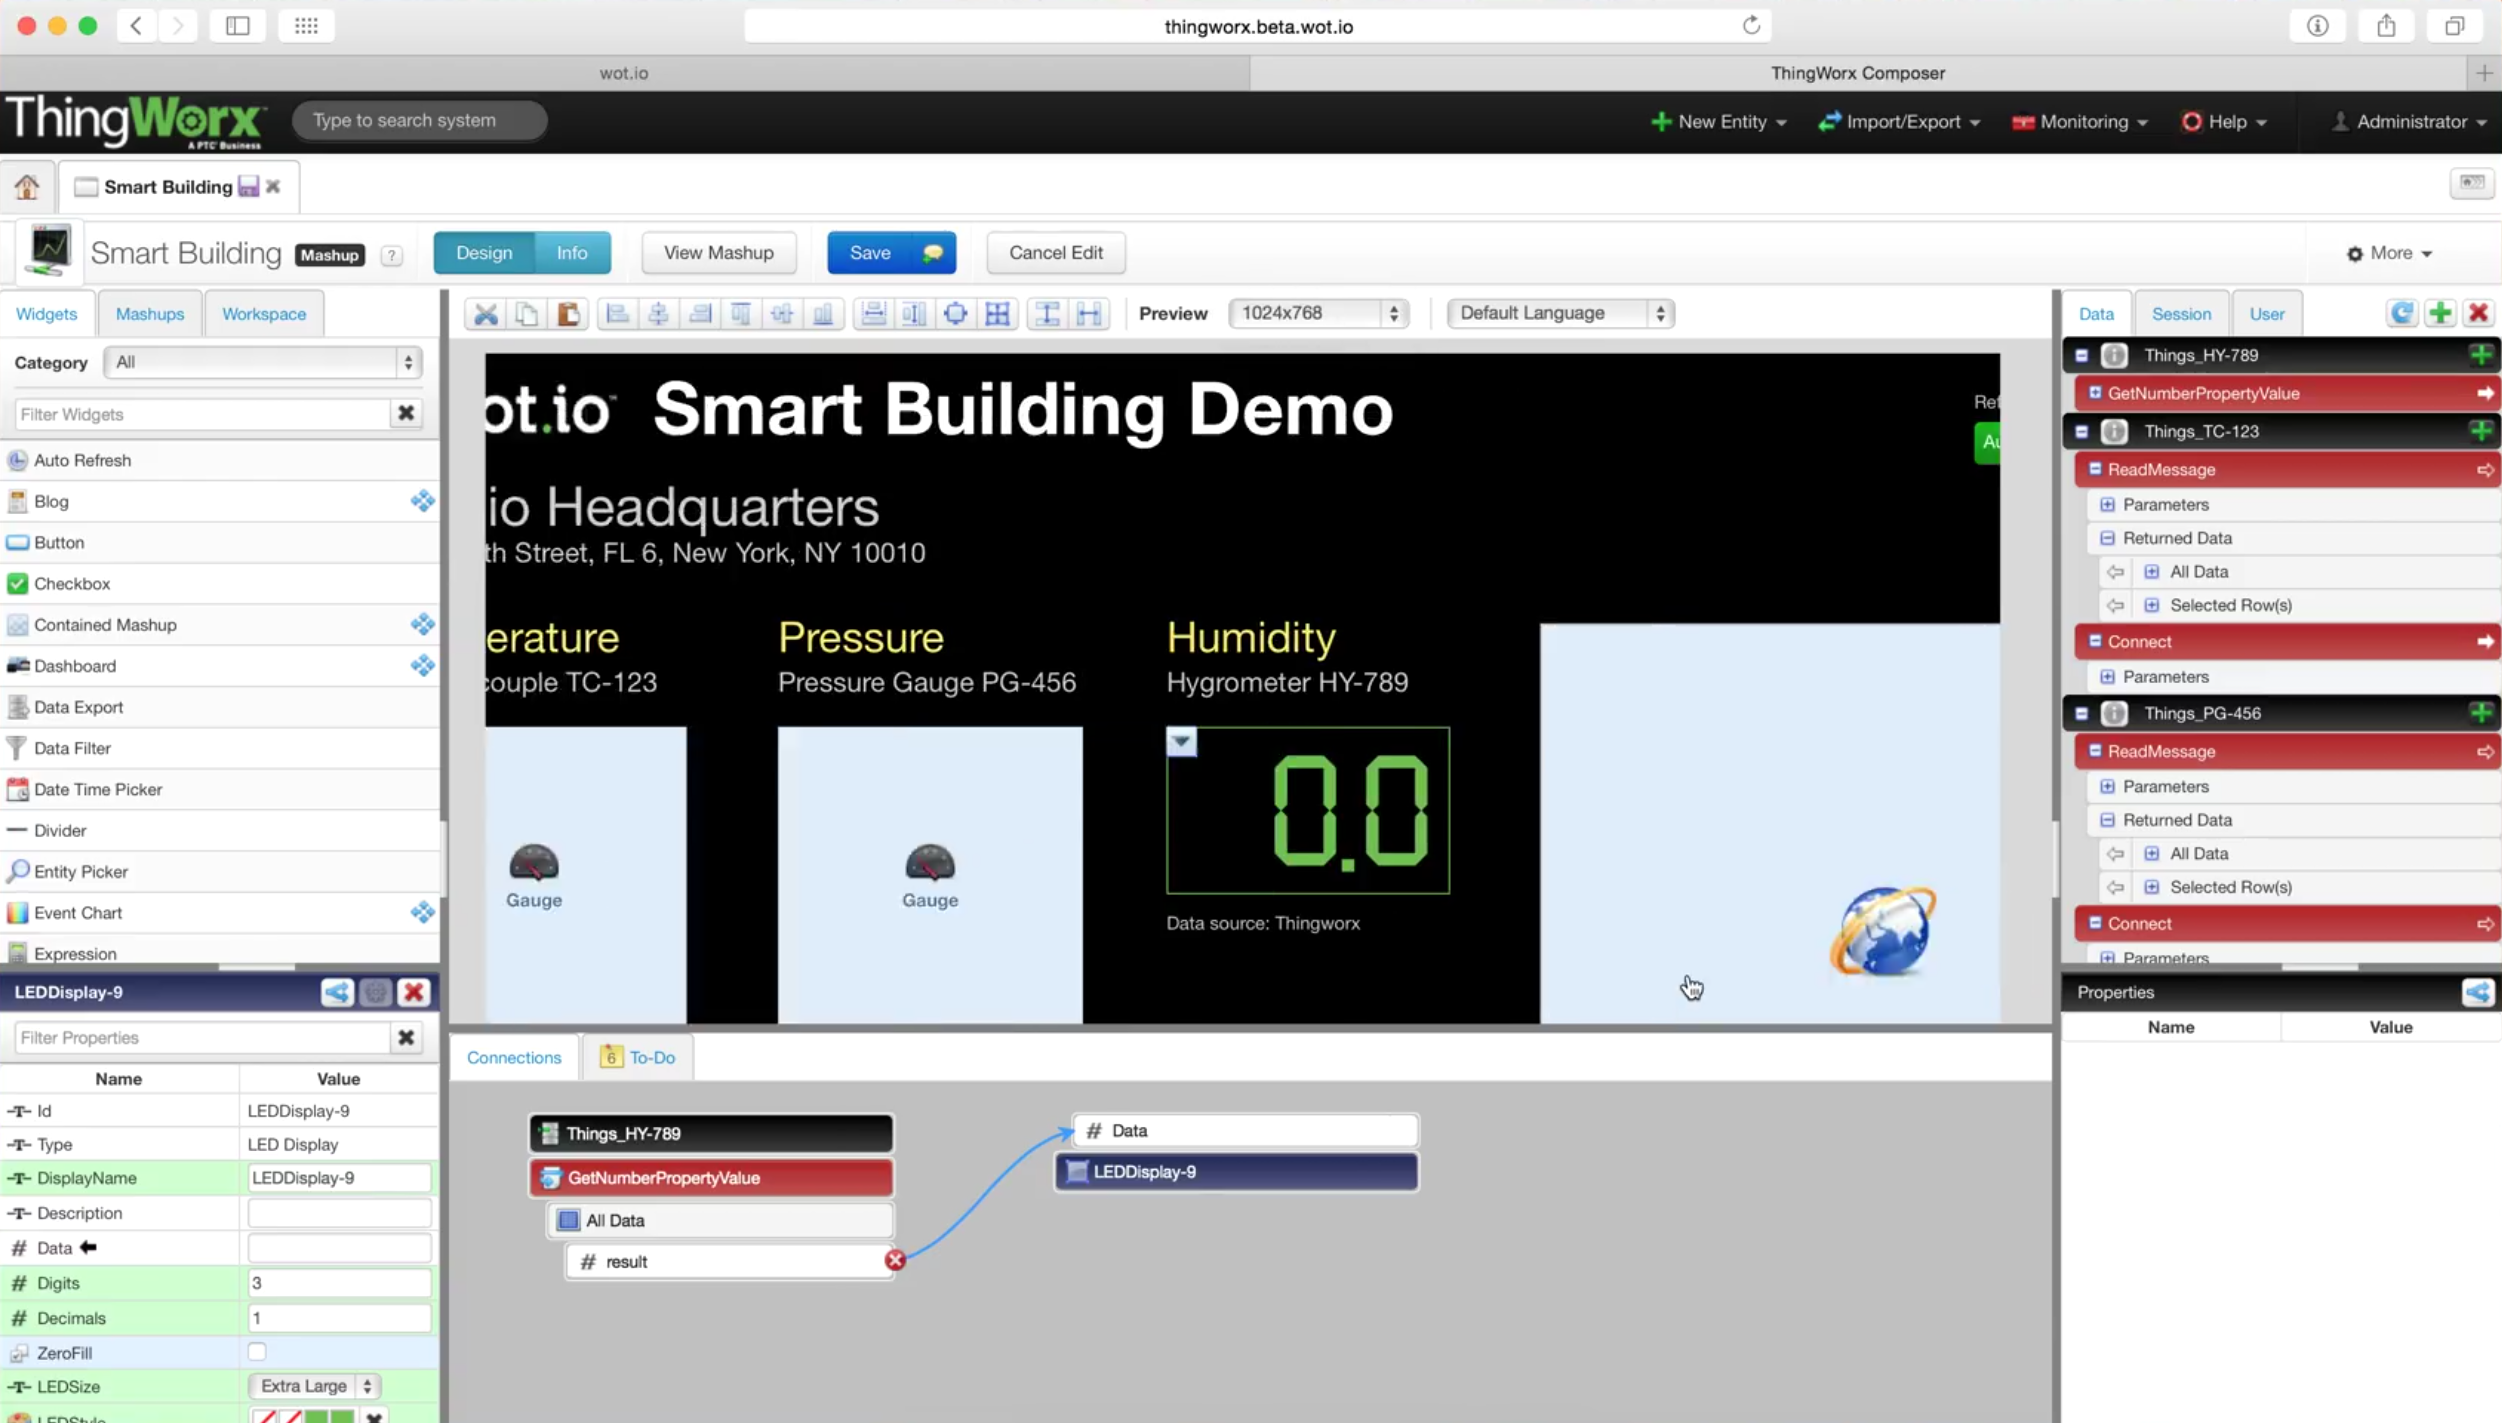Viewport: 2502px width, 1423px height.
Task: Switch to the Session tab
Action: (2181, 314)
